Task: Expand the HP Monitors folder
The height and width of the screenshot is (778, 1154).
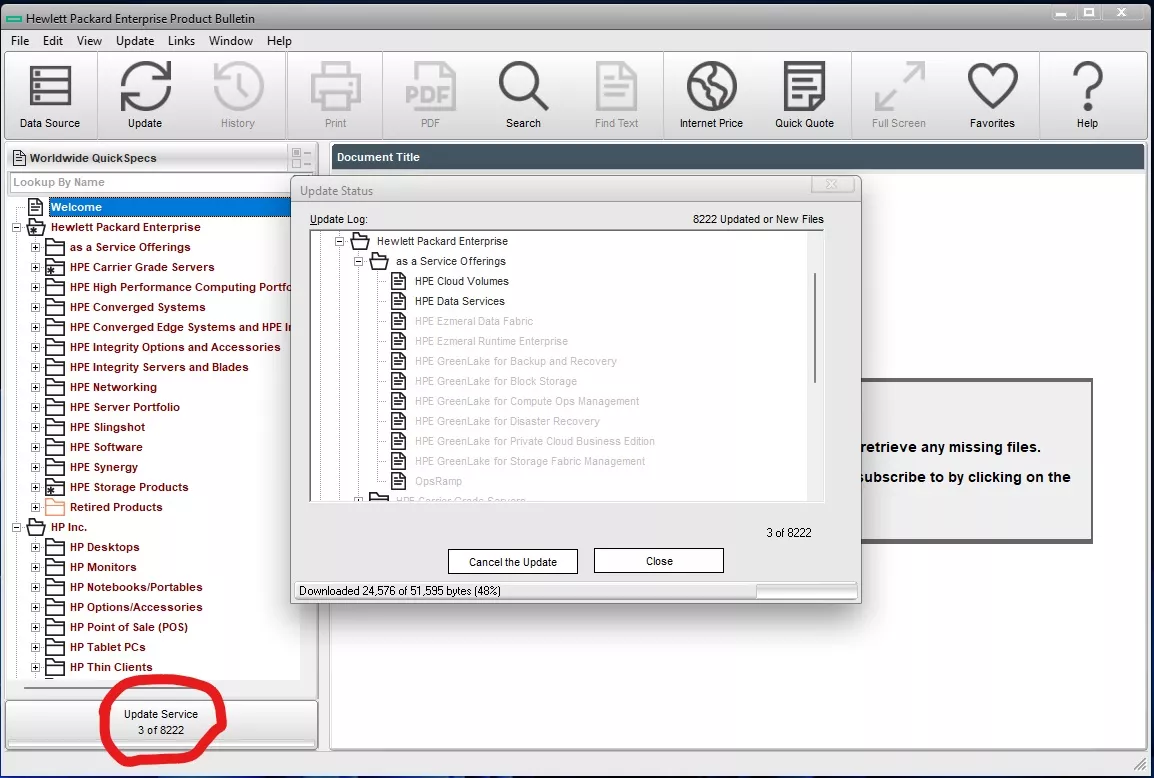Action: (x=35, y=567)
